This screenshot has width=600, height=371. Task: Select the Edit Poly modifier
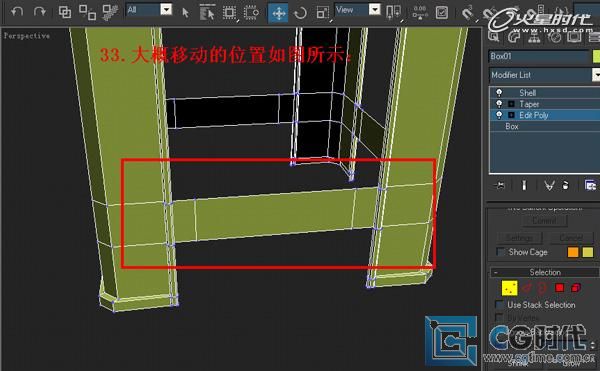(533, 115)
